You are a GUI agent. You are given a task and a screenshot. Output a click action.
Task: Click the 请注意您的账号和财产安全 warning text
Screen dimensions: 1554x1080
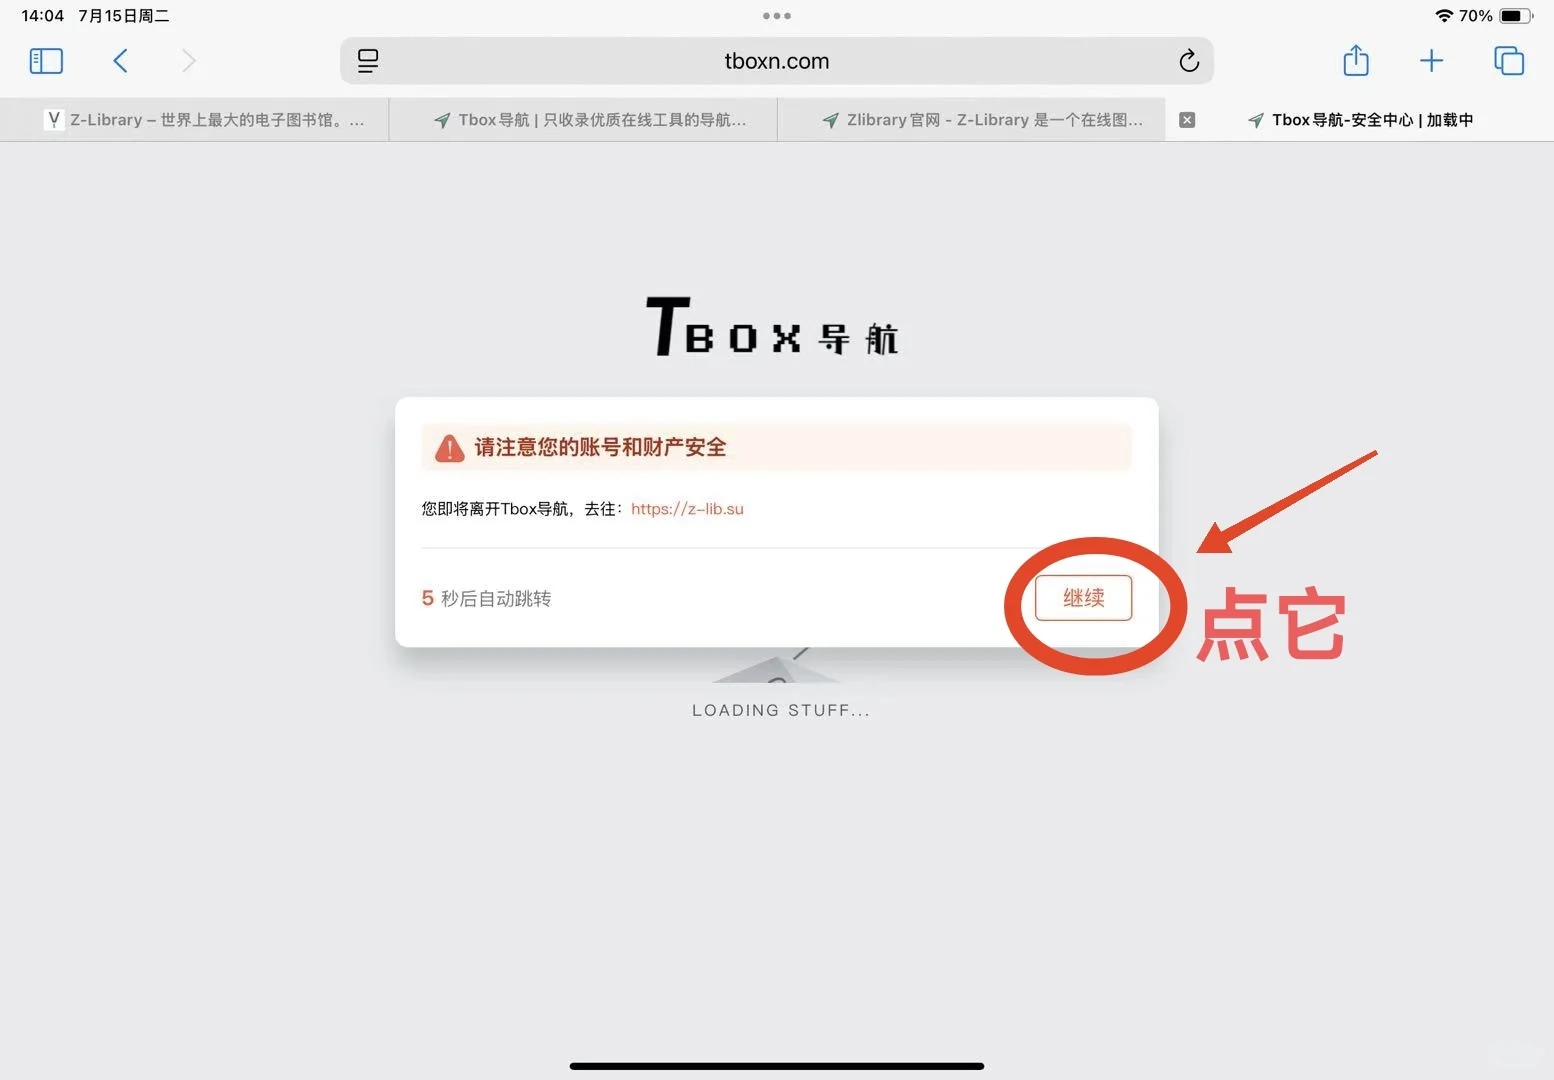point(600,447)
